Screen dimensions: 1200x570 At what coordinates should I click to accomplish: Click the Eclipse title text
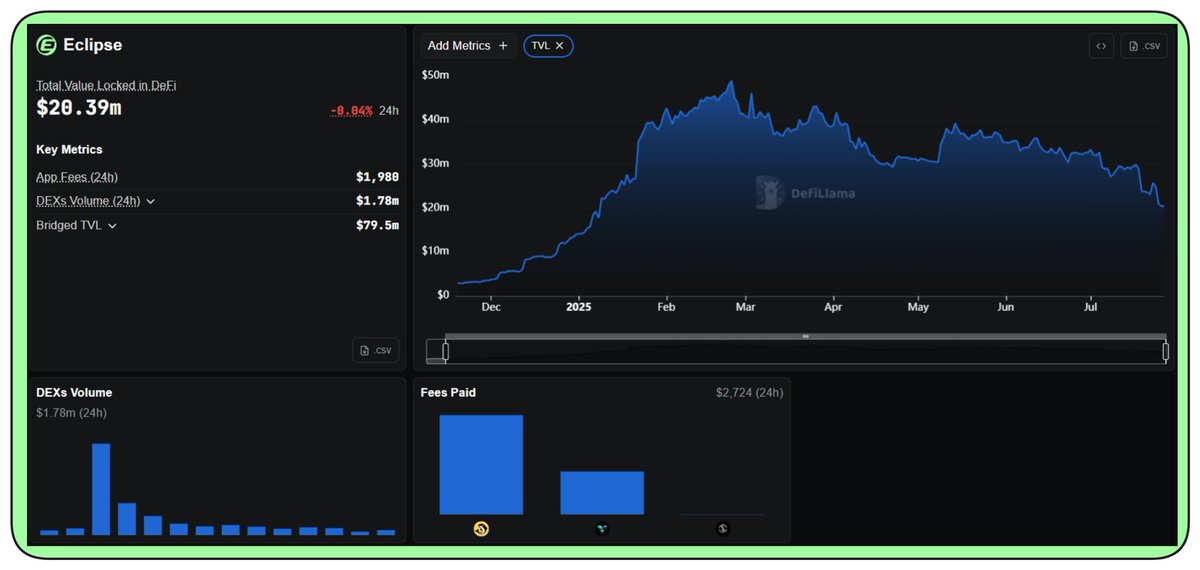[x=93, y=45]
